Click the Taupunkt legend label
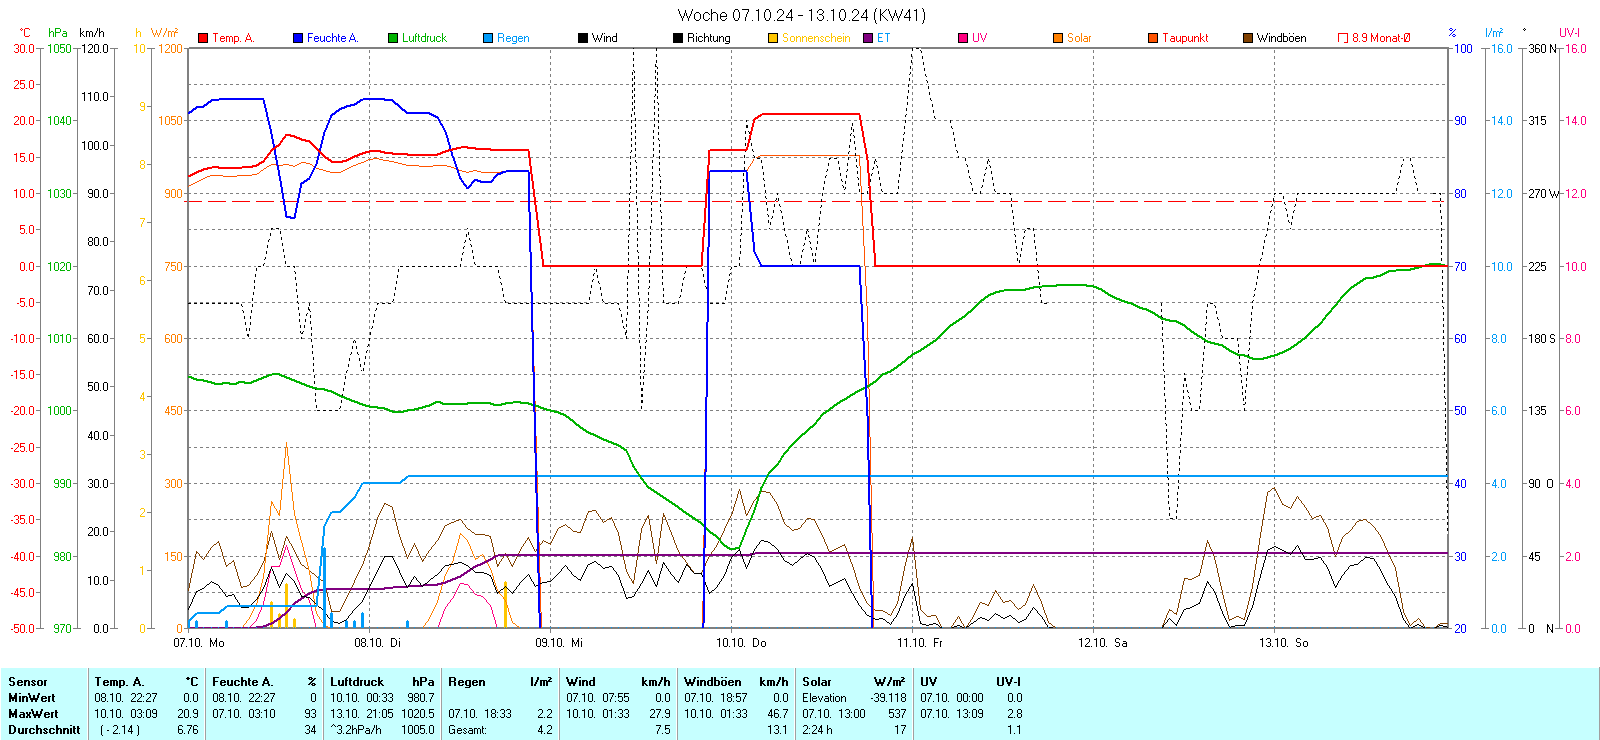 coord(1185,38)
